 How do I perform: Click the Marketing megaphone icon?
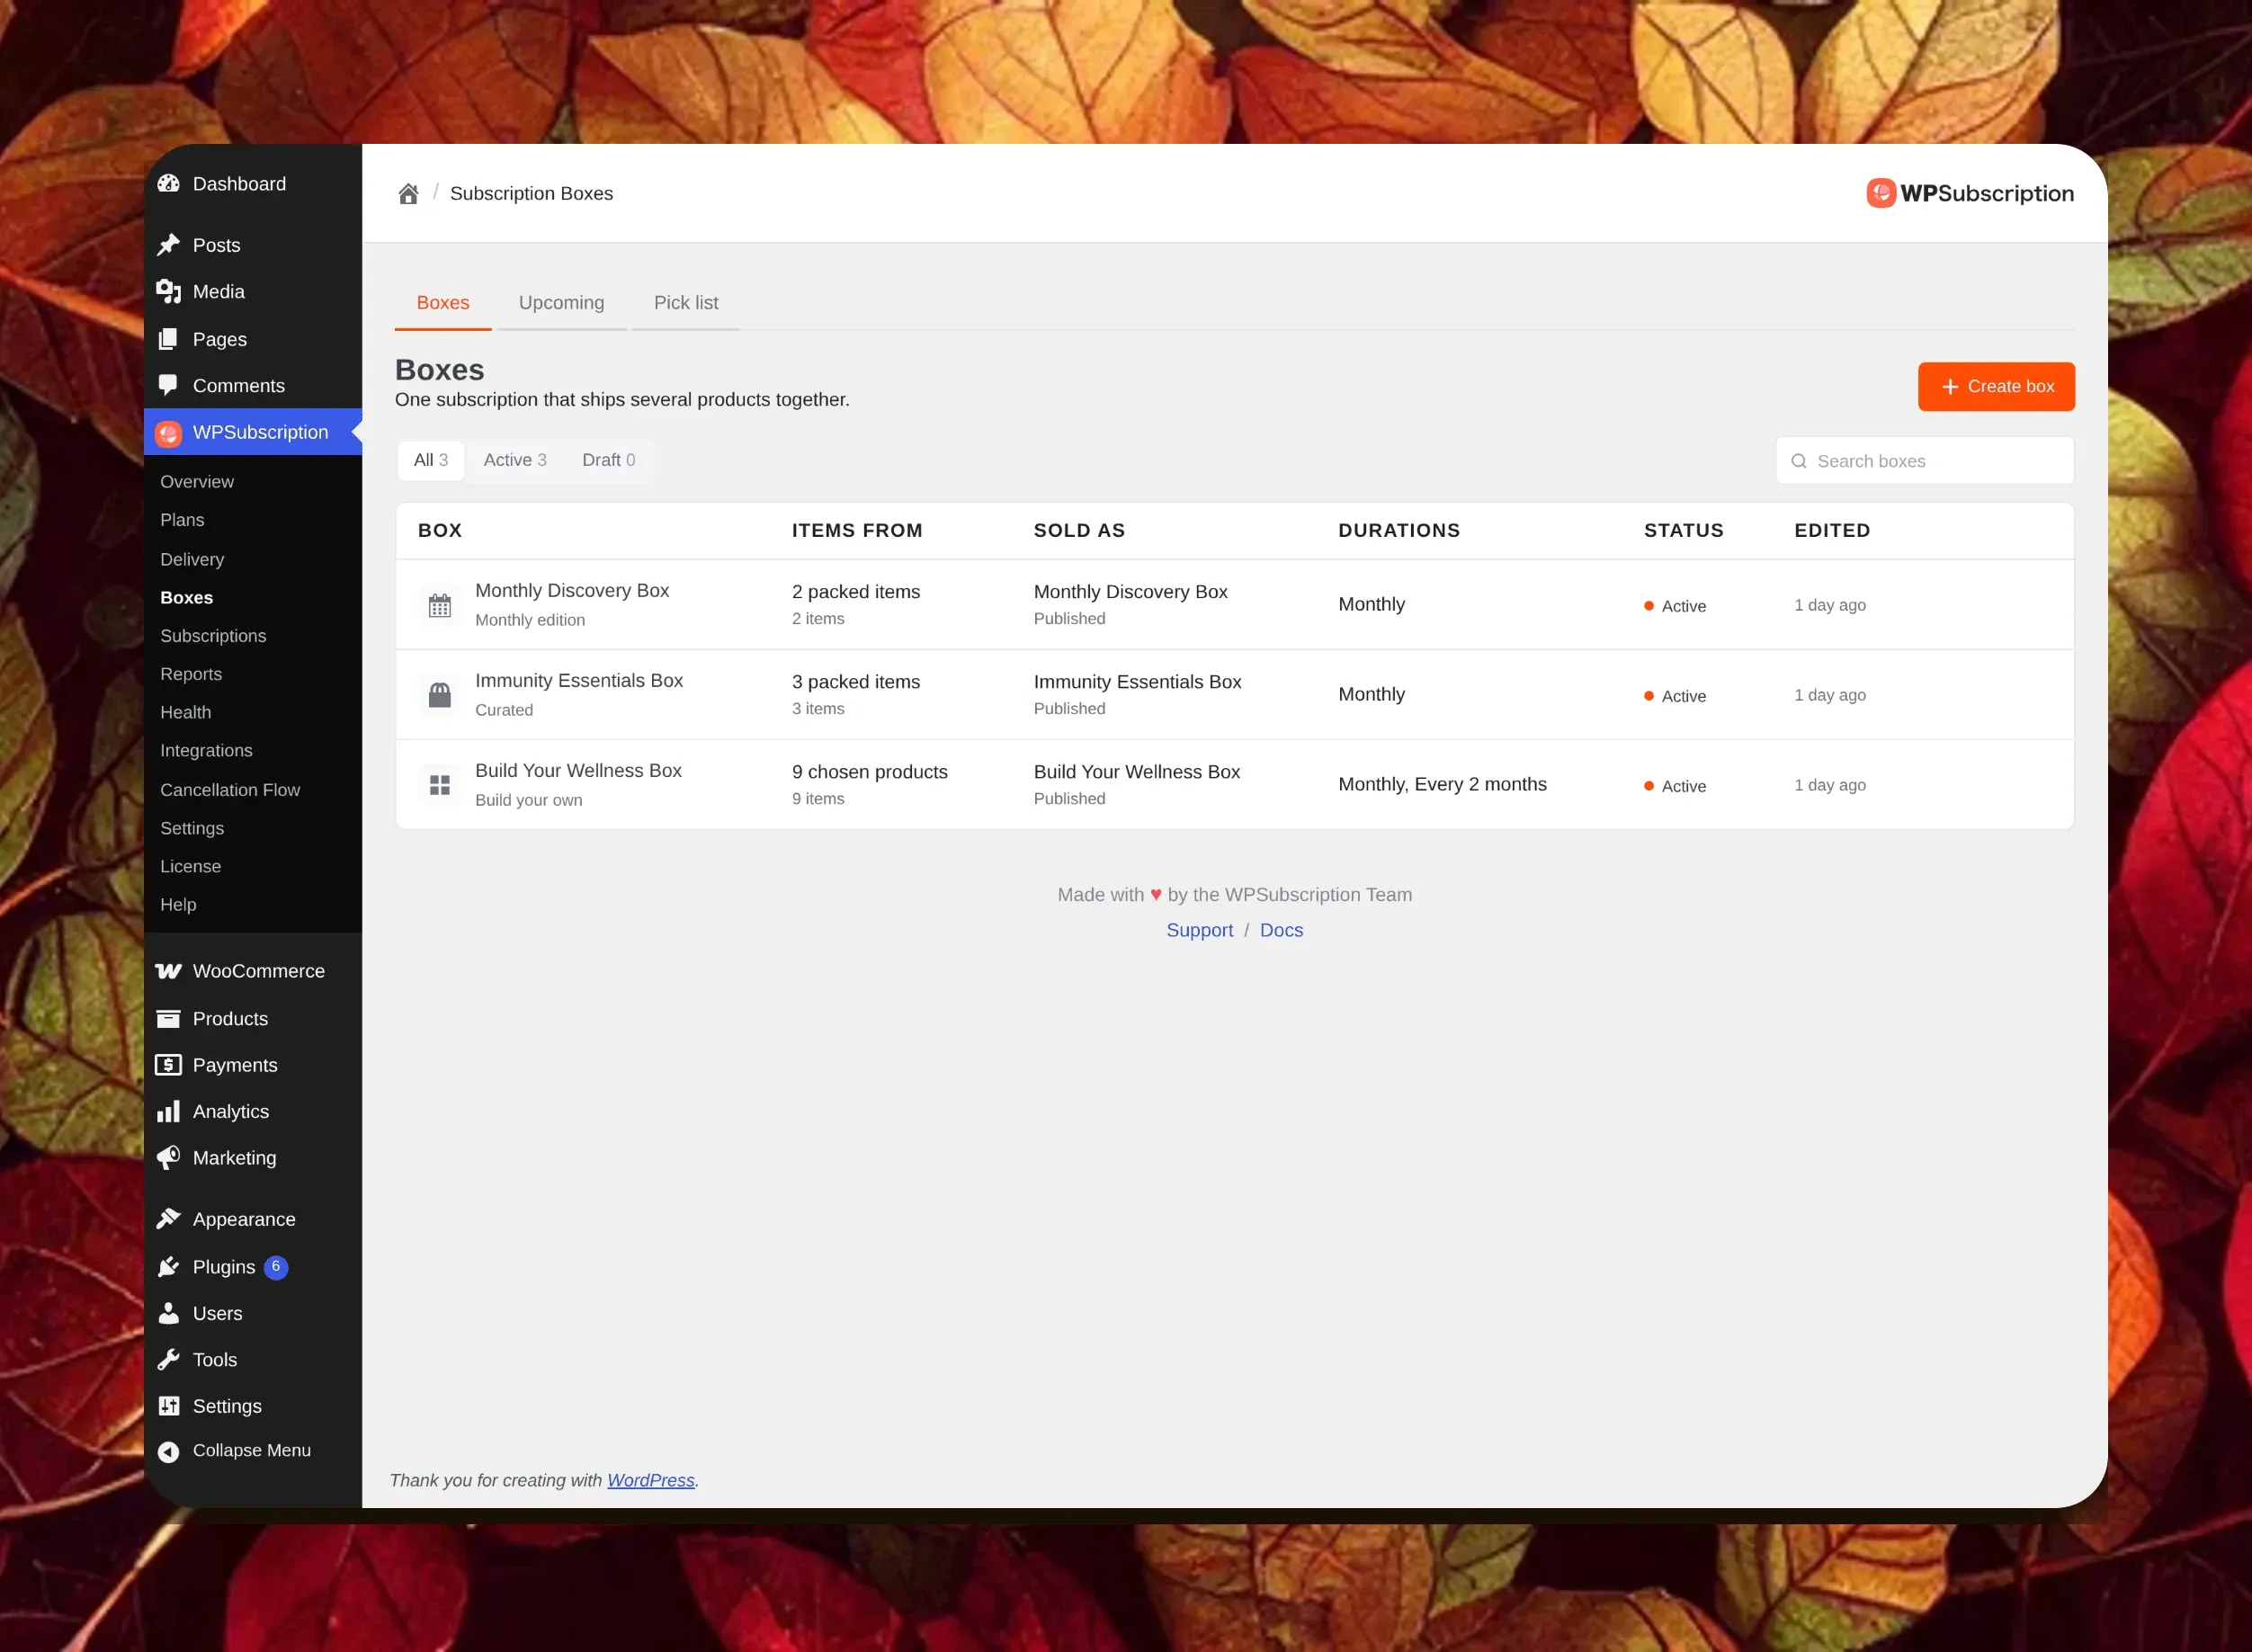168,1158
